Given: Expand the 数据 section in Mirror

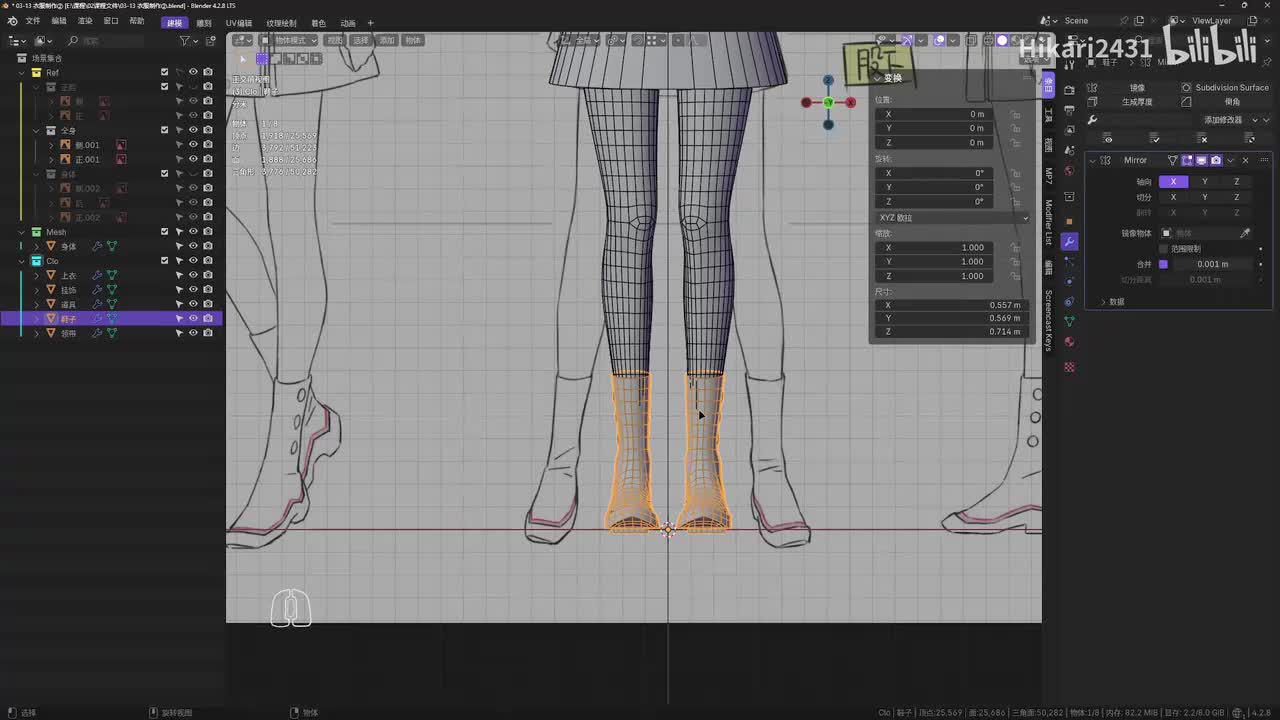Looking at the screenshot, I should pyautogui.click(x=1115, y=301).
